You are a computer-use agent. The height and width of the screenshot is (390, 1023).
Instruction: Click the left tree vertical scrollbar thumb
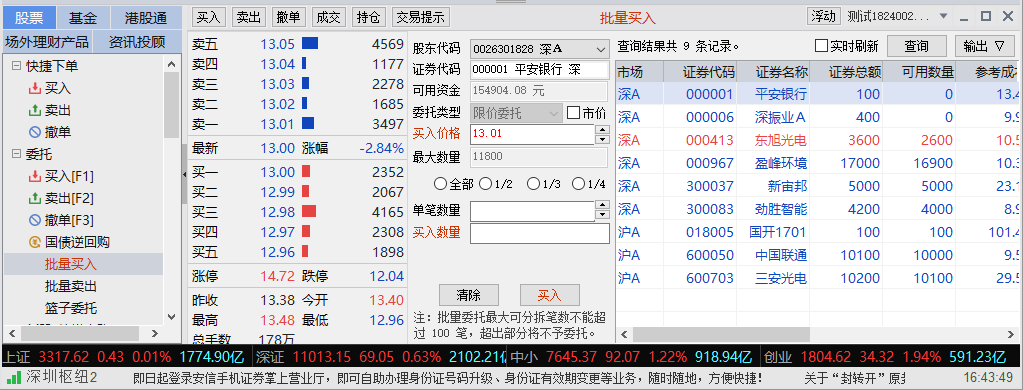point(172,105)
